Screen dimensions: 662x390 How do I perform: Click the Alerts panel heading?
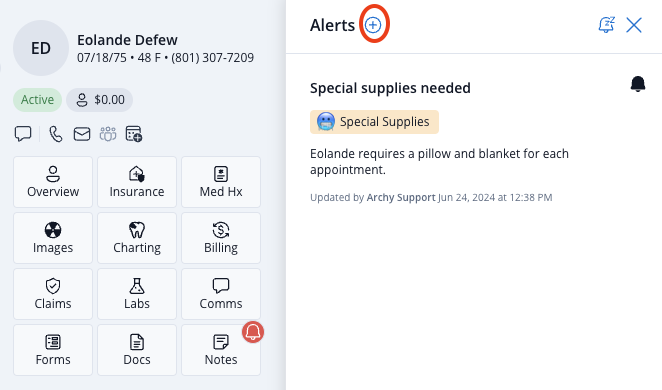pos(332,25)
